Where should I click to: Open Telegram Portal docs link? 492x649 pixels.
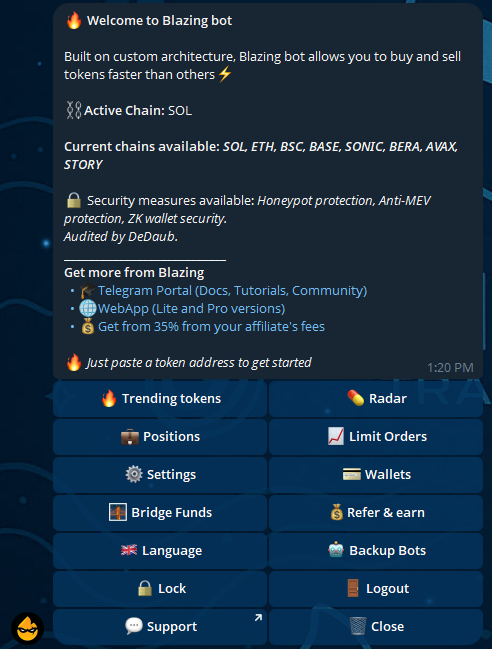(x=232, y=291)
